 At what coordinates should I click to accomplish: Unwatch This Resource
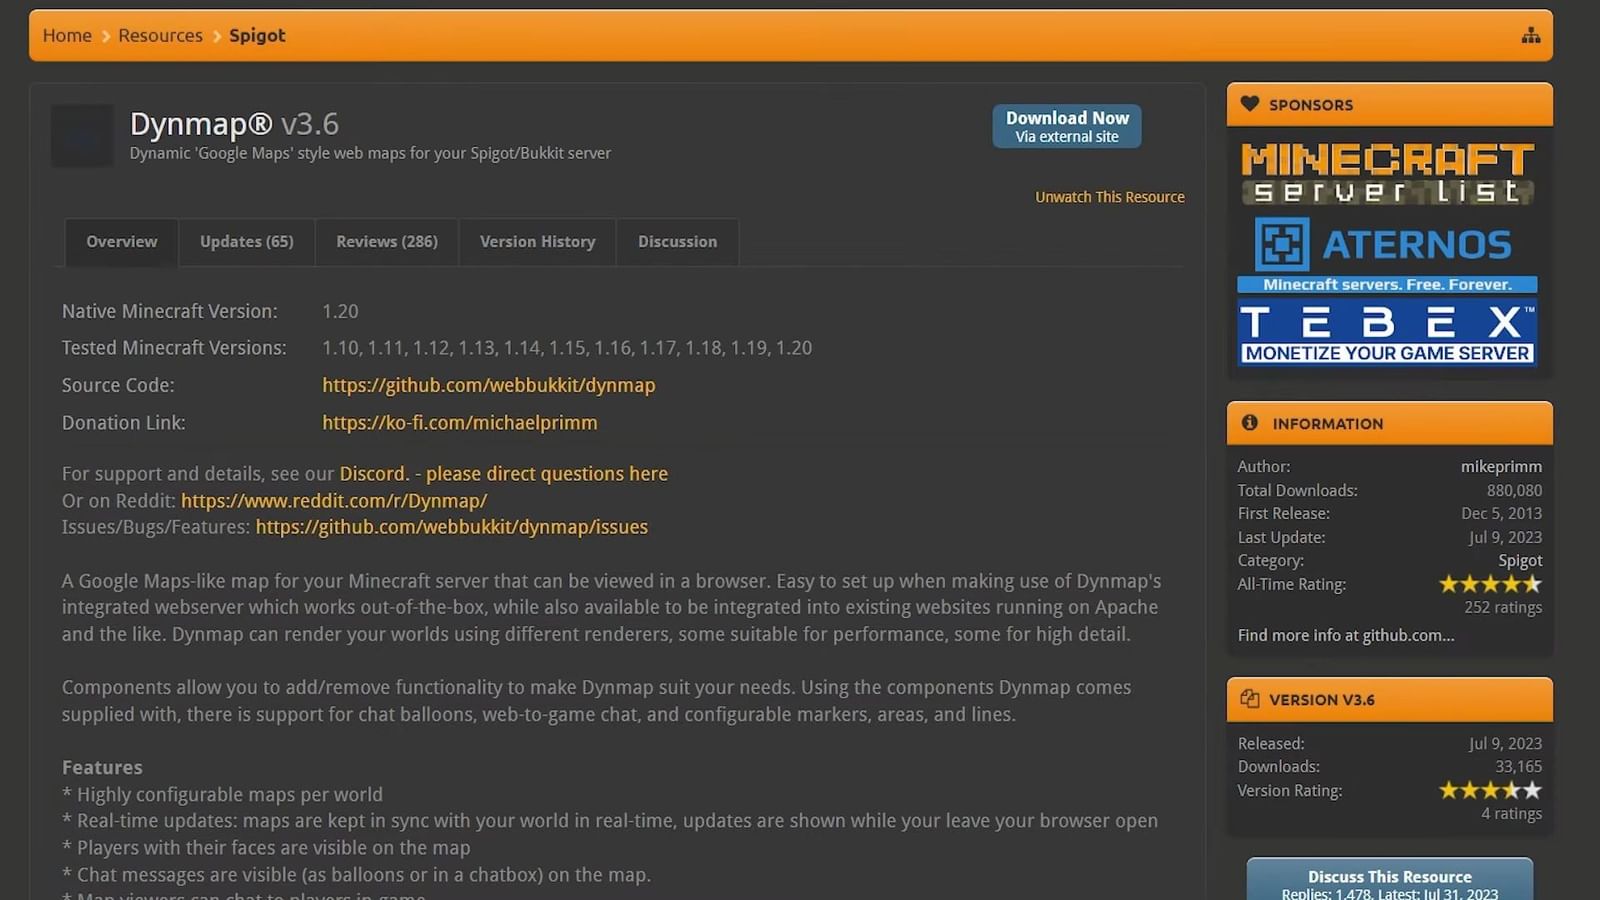1109,196
